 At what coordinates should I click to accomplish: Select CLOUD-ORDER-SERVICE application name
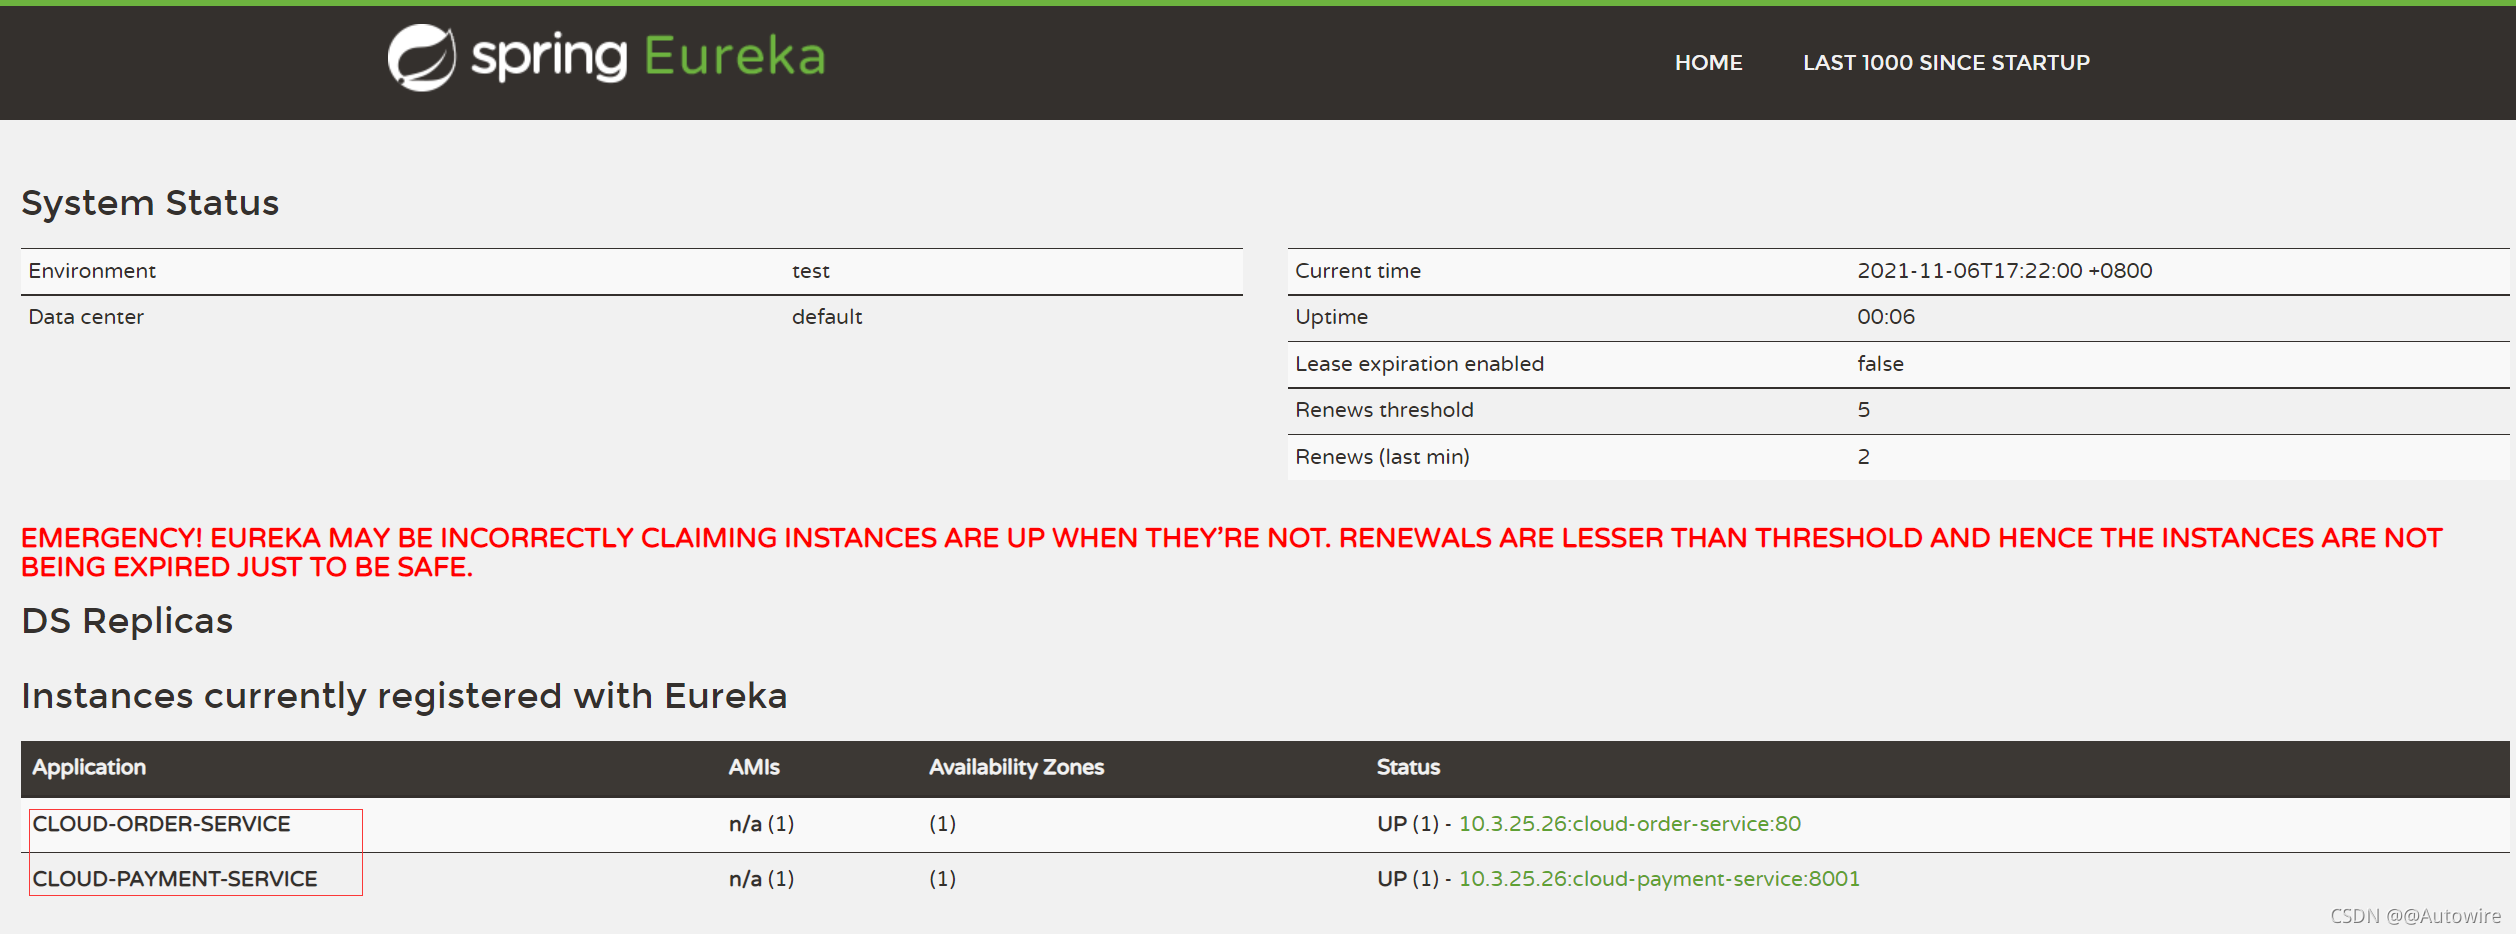[x=162, y=823]
